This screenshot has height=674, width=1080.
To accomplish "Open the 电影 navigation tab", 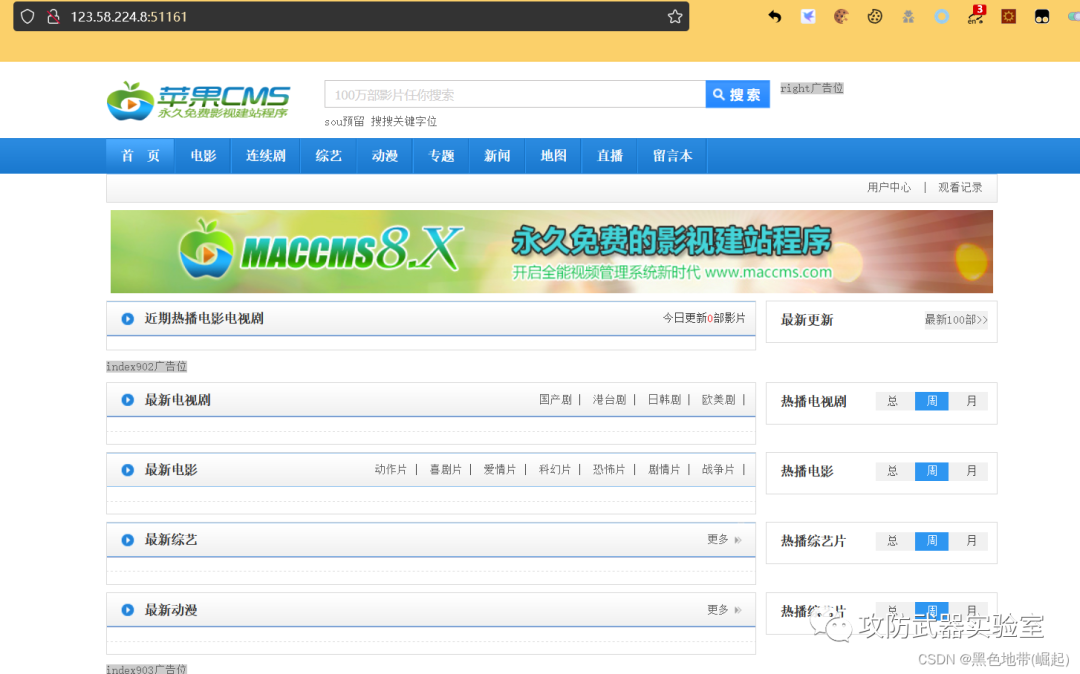I will 203,156.
